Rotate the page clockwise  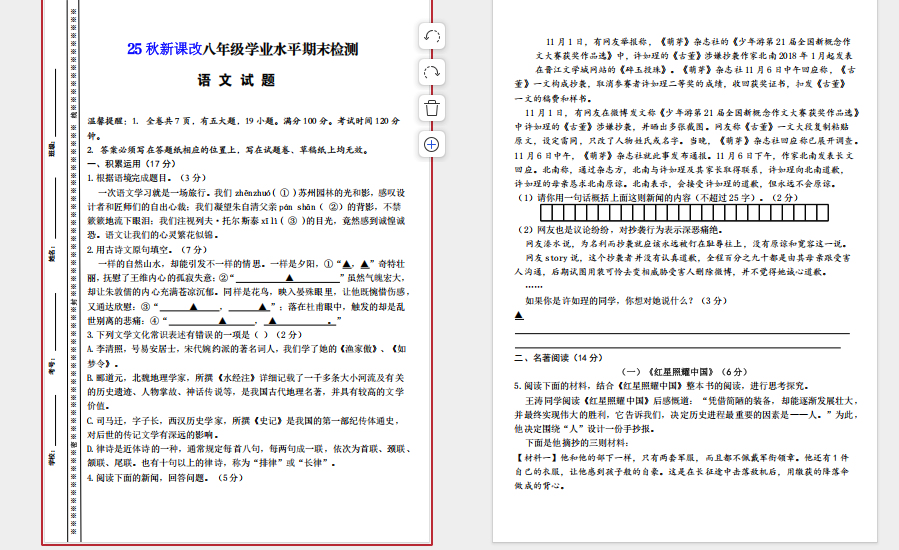click(x=432, y=72)
